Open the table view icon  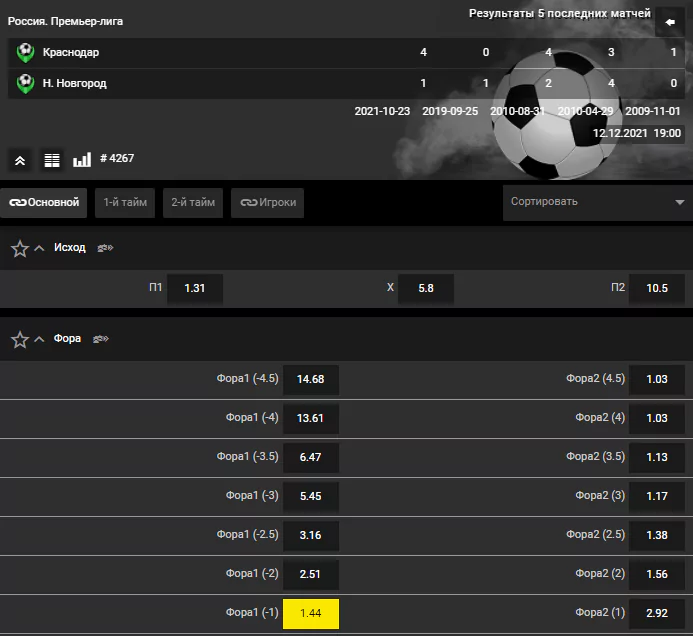pyautogui.click(x=52, y=160)
